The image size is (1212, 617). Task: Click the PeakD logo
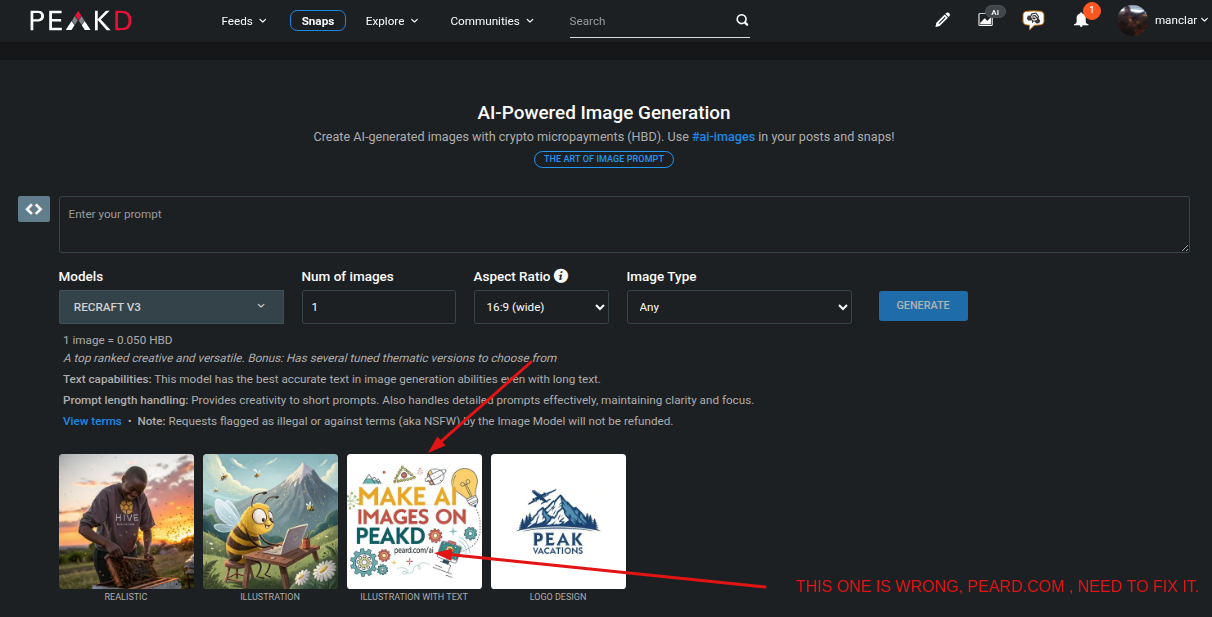pos(80,20)
